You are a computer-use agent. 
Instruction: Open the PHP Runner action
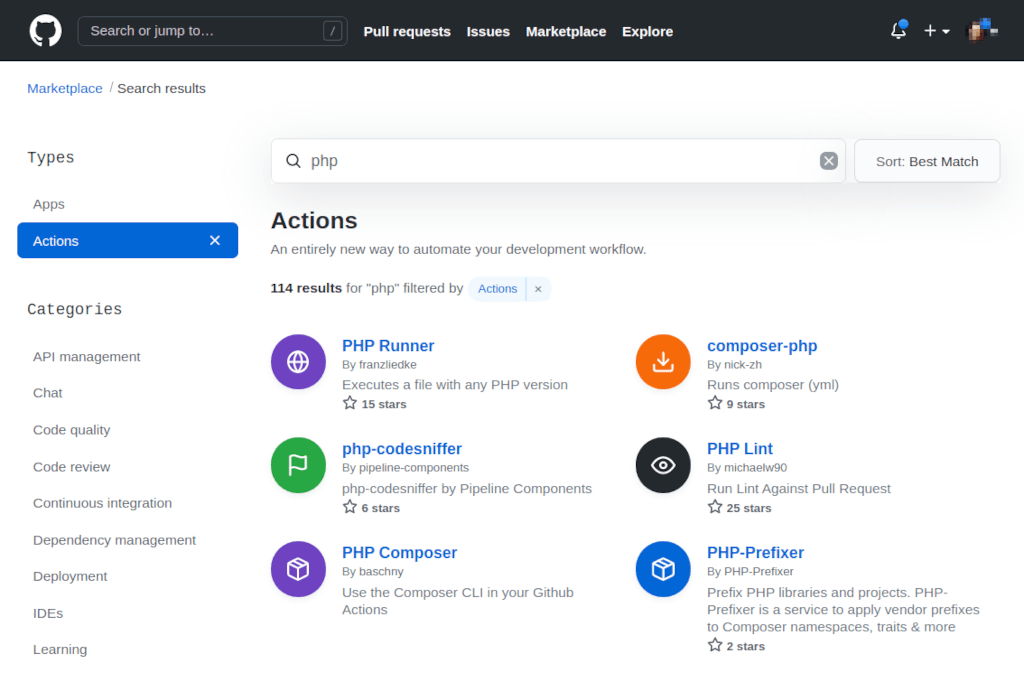click(x=388, y=345)
